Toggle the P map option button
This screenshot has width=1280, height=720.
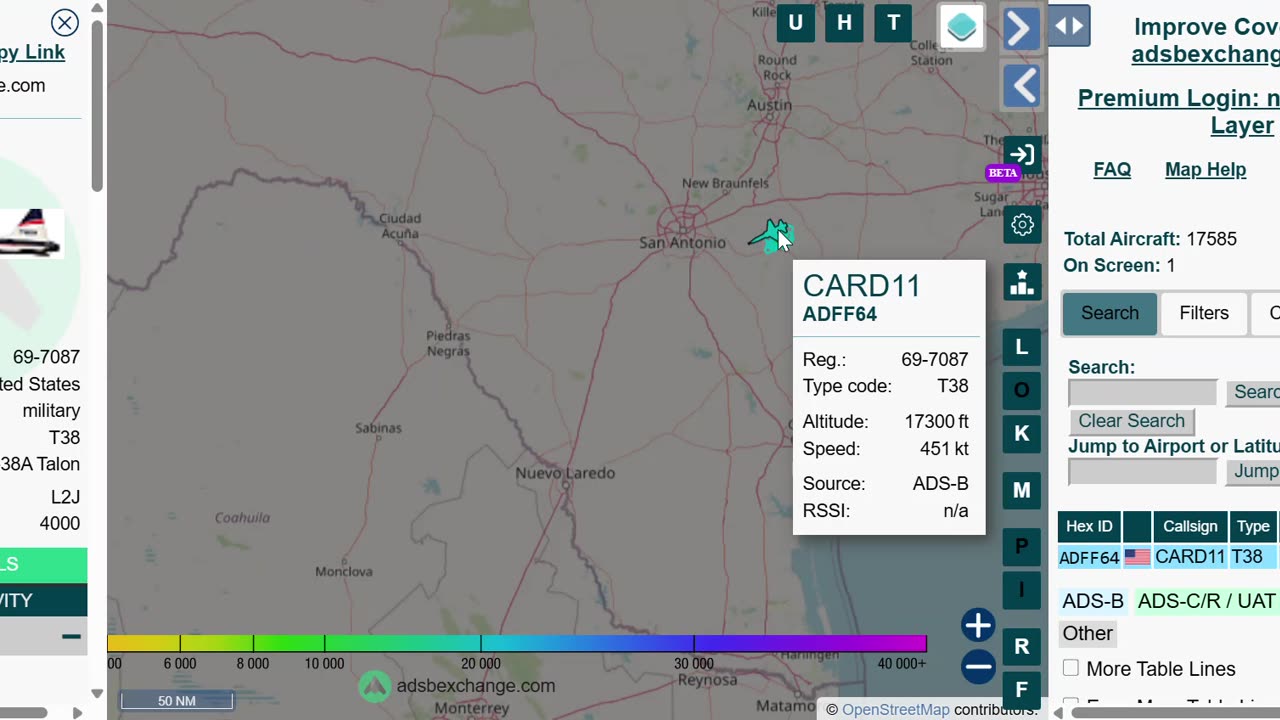coord(1022,546)
